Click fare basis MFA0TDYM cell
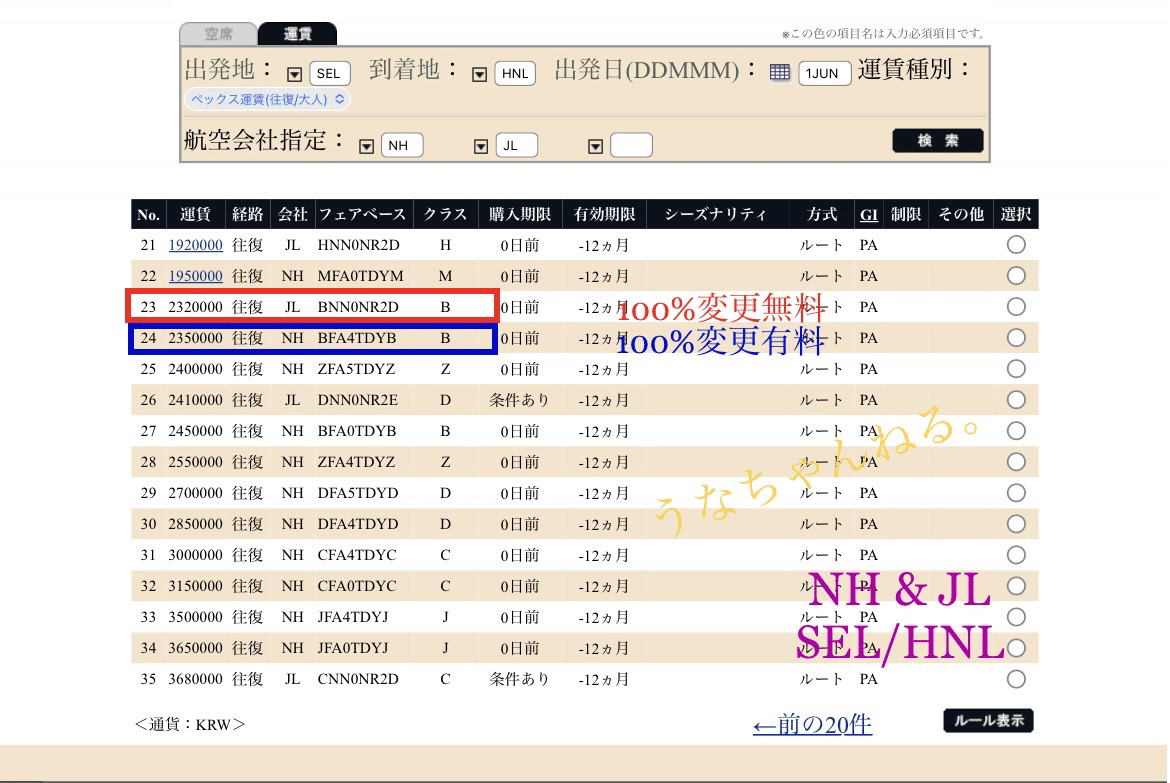 [x=360, y=276]
